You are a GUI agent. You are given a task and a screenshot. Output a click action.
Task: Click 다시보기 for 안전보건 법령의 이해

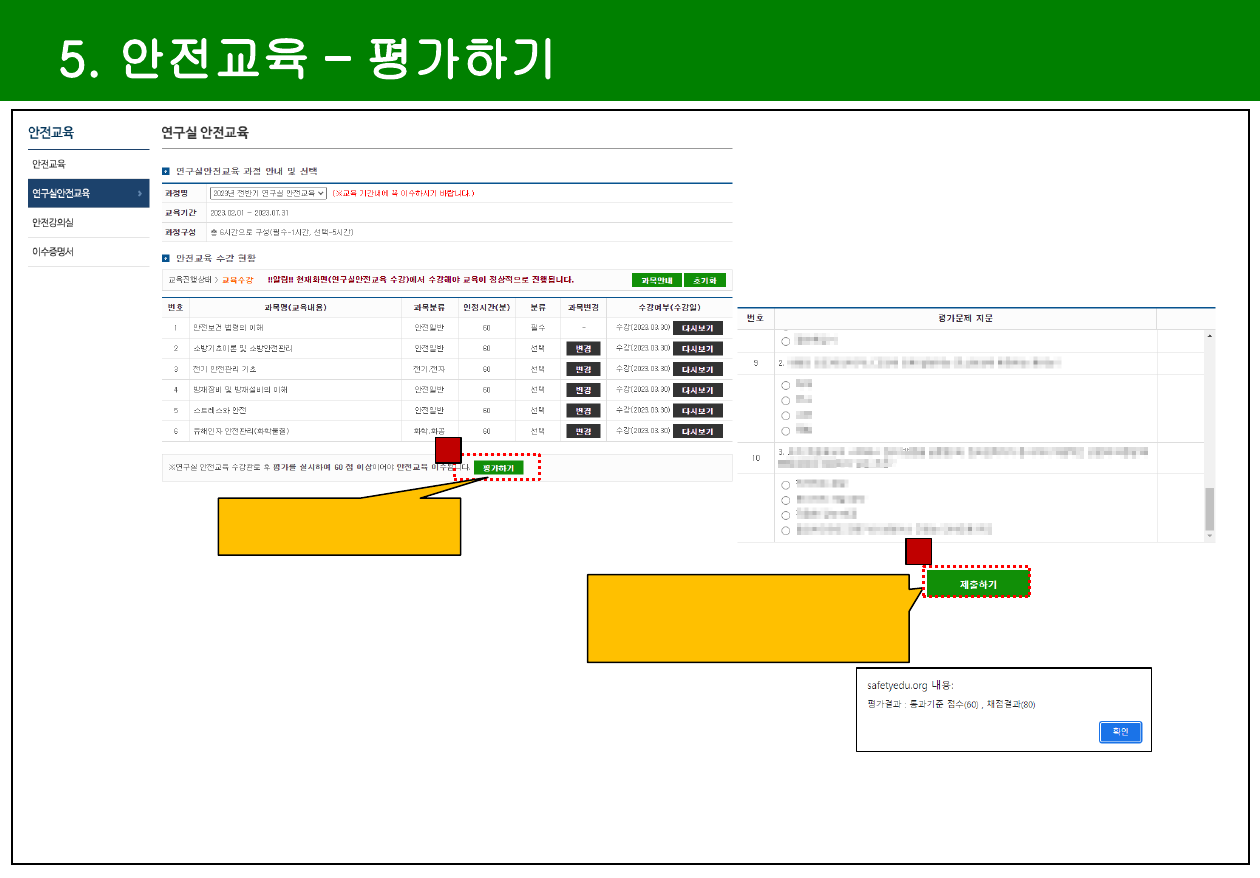[697, 328]
